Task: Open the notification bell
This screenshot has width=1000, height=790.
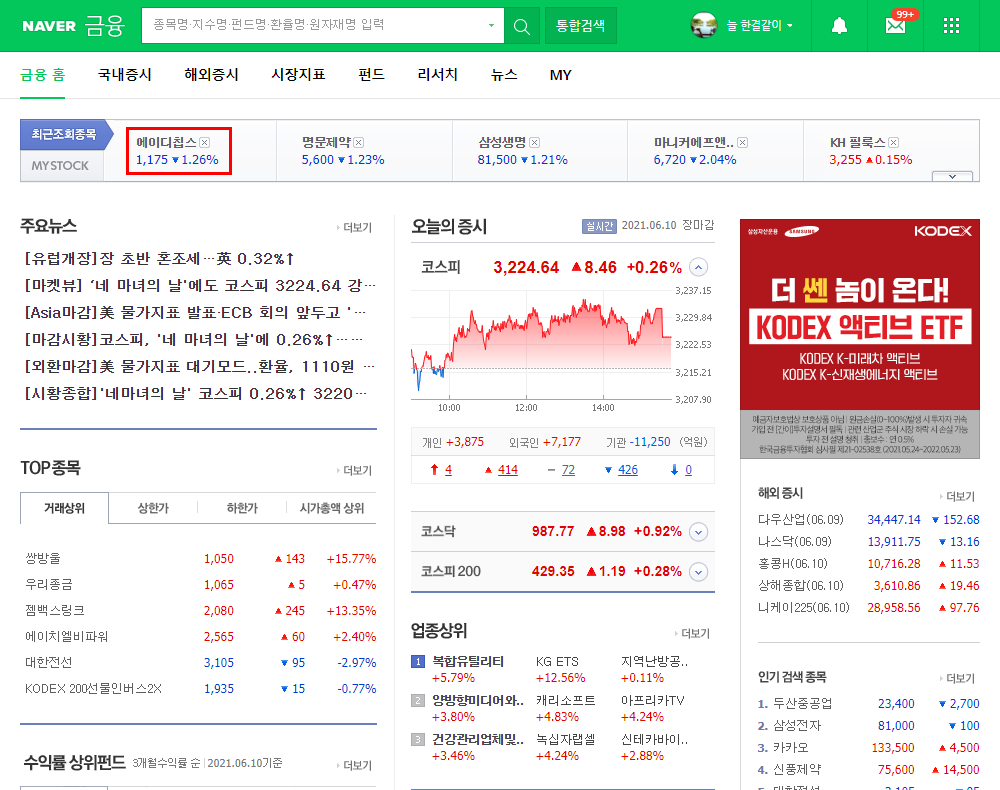Action: coord(839,26)
